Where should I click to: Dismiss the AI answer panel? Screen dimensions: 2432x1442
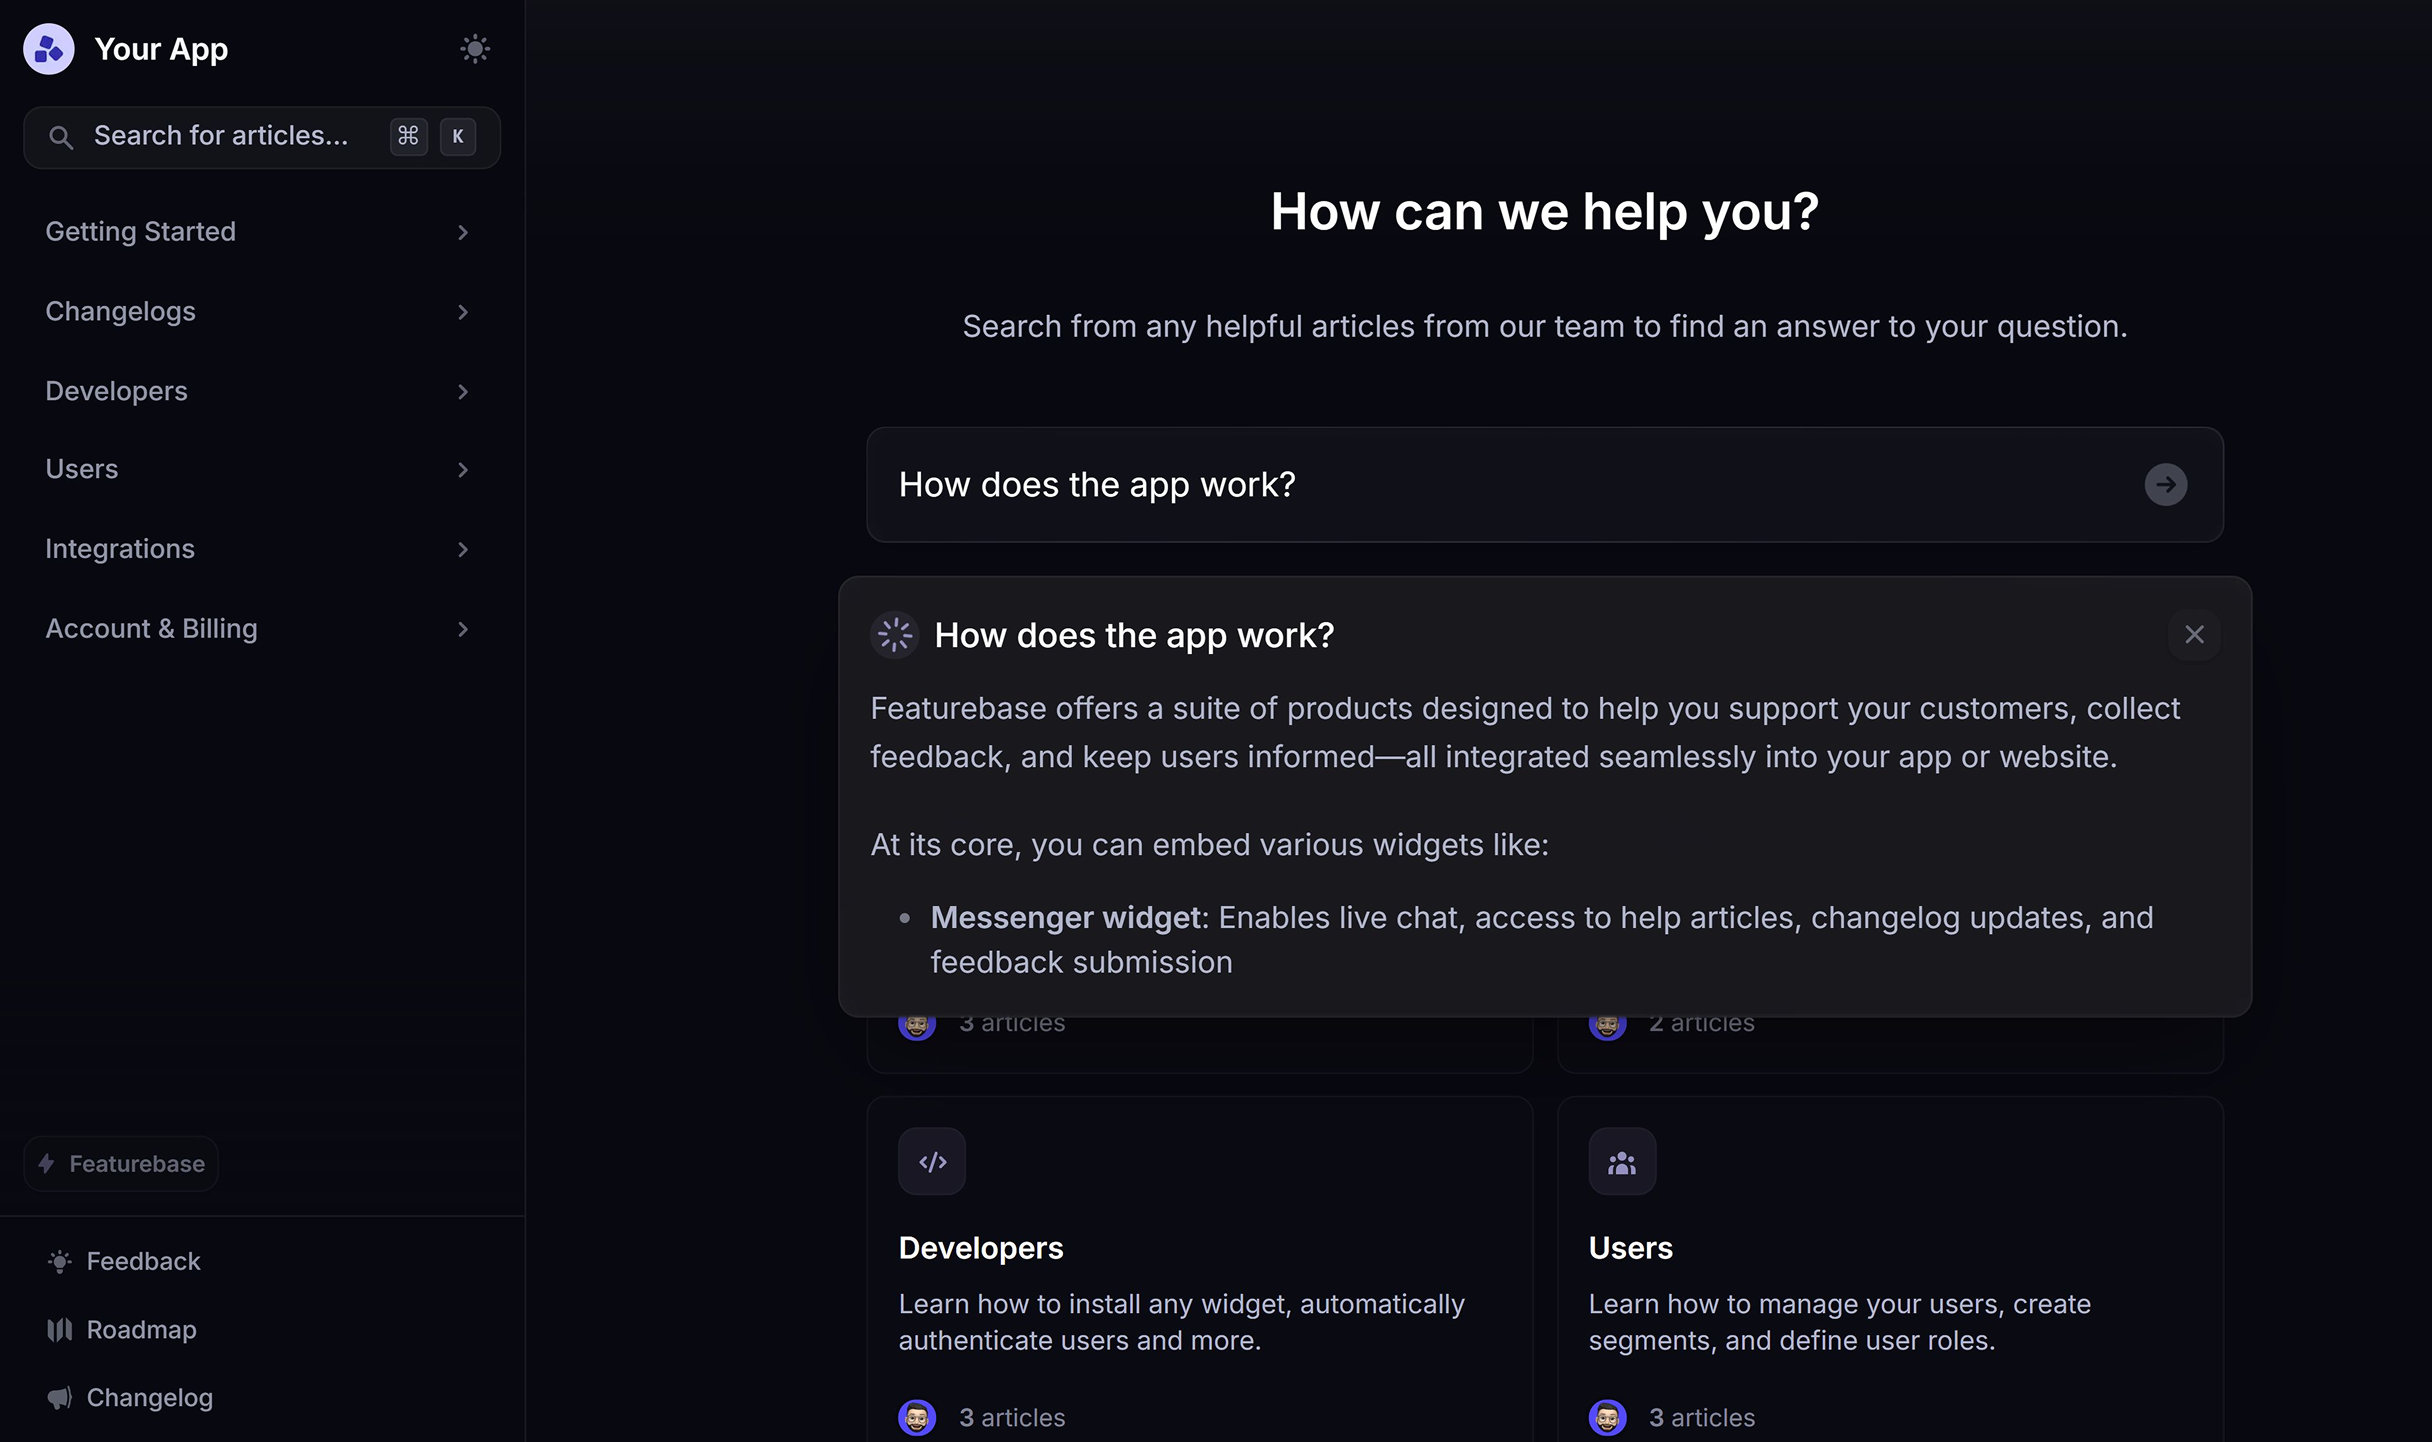click(2195, 634)
